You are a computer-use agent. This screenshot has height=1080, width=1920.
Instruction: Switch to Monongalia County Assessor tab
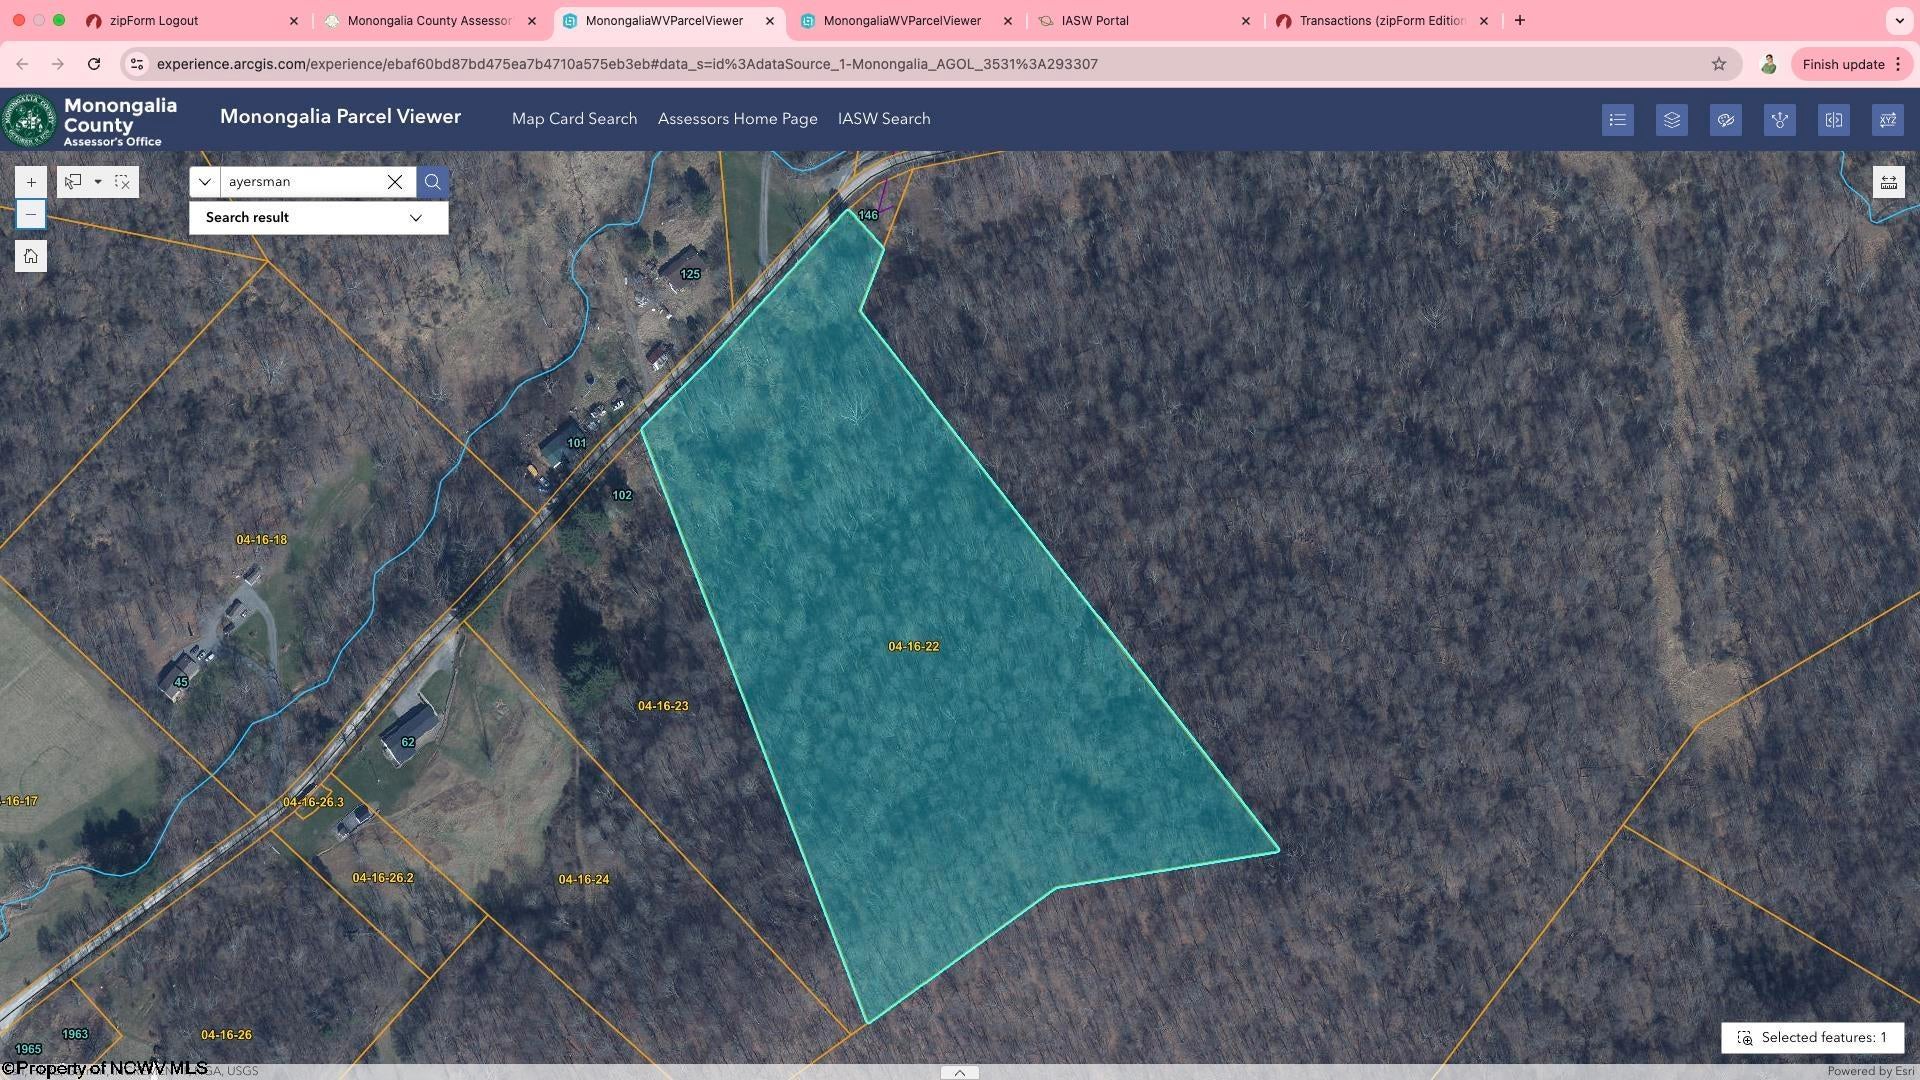coord(429,21)
